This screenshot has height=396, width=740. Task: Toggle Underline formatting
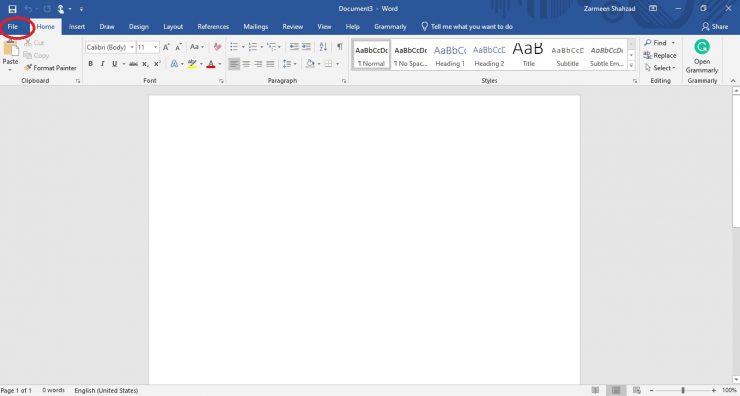click(114, 64)
